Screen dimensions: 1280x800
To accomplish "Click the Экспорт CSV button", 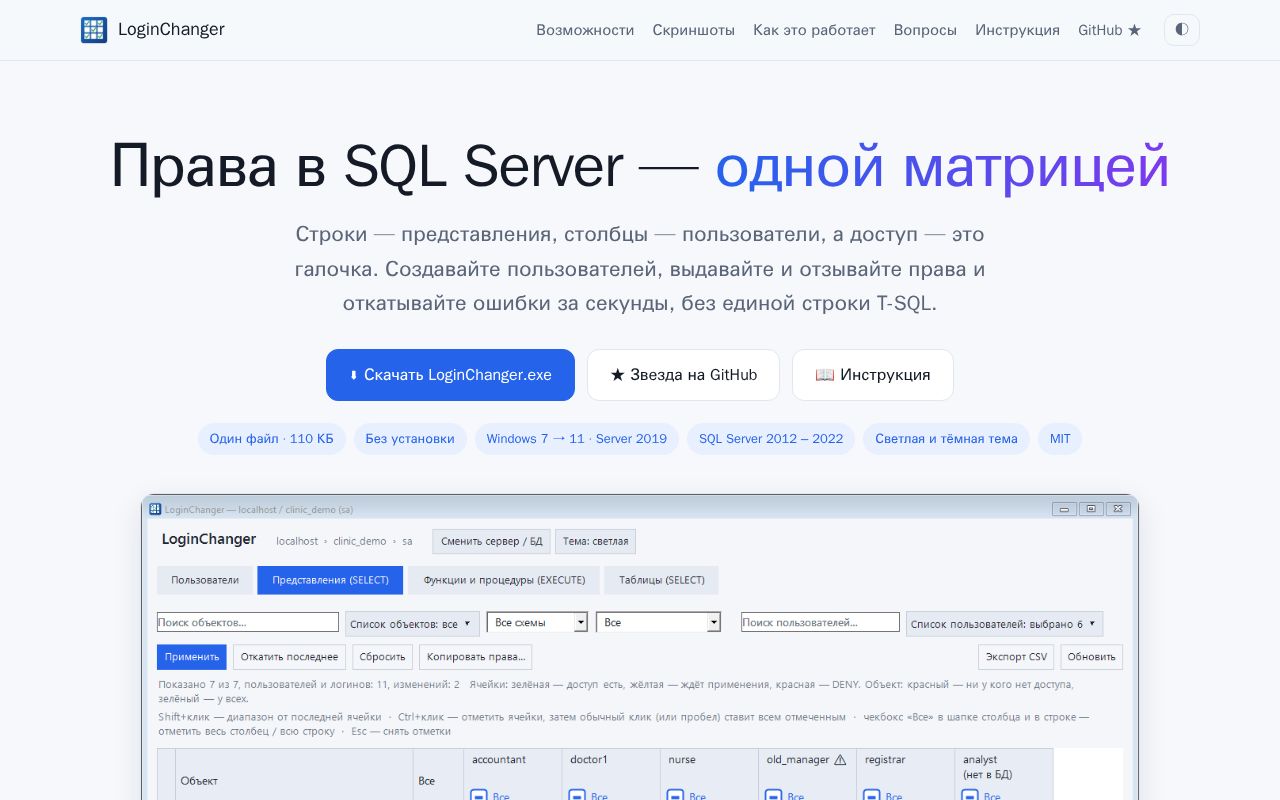I will (1016, 657).
